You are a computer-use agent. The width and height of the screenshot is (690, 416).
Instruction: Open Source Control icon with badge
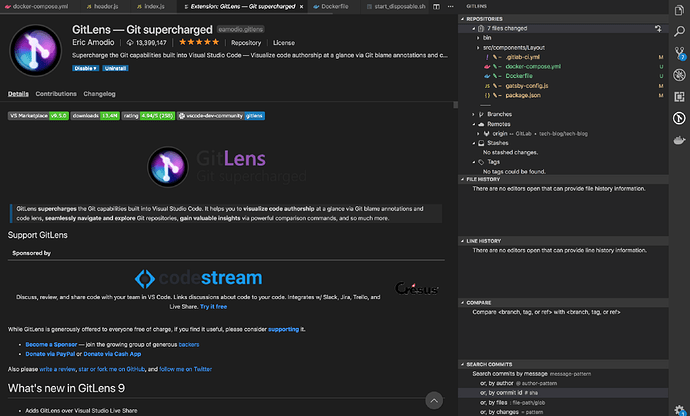click(679, 53)
